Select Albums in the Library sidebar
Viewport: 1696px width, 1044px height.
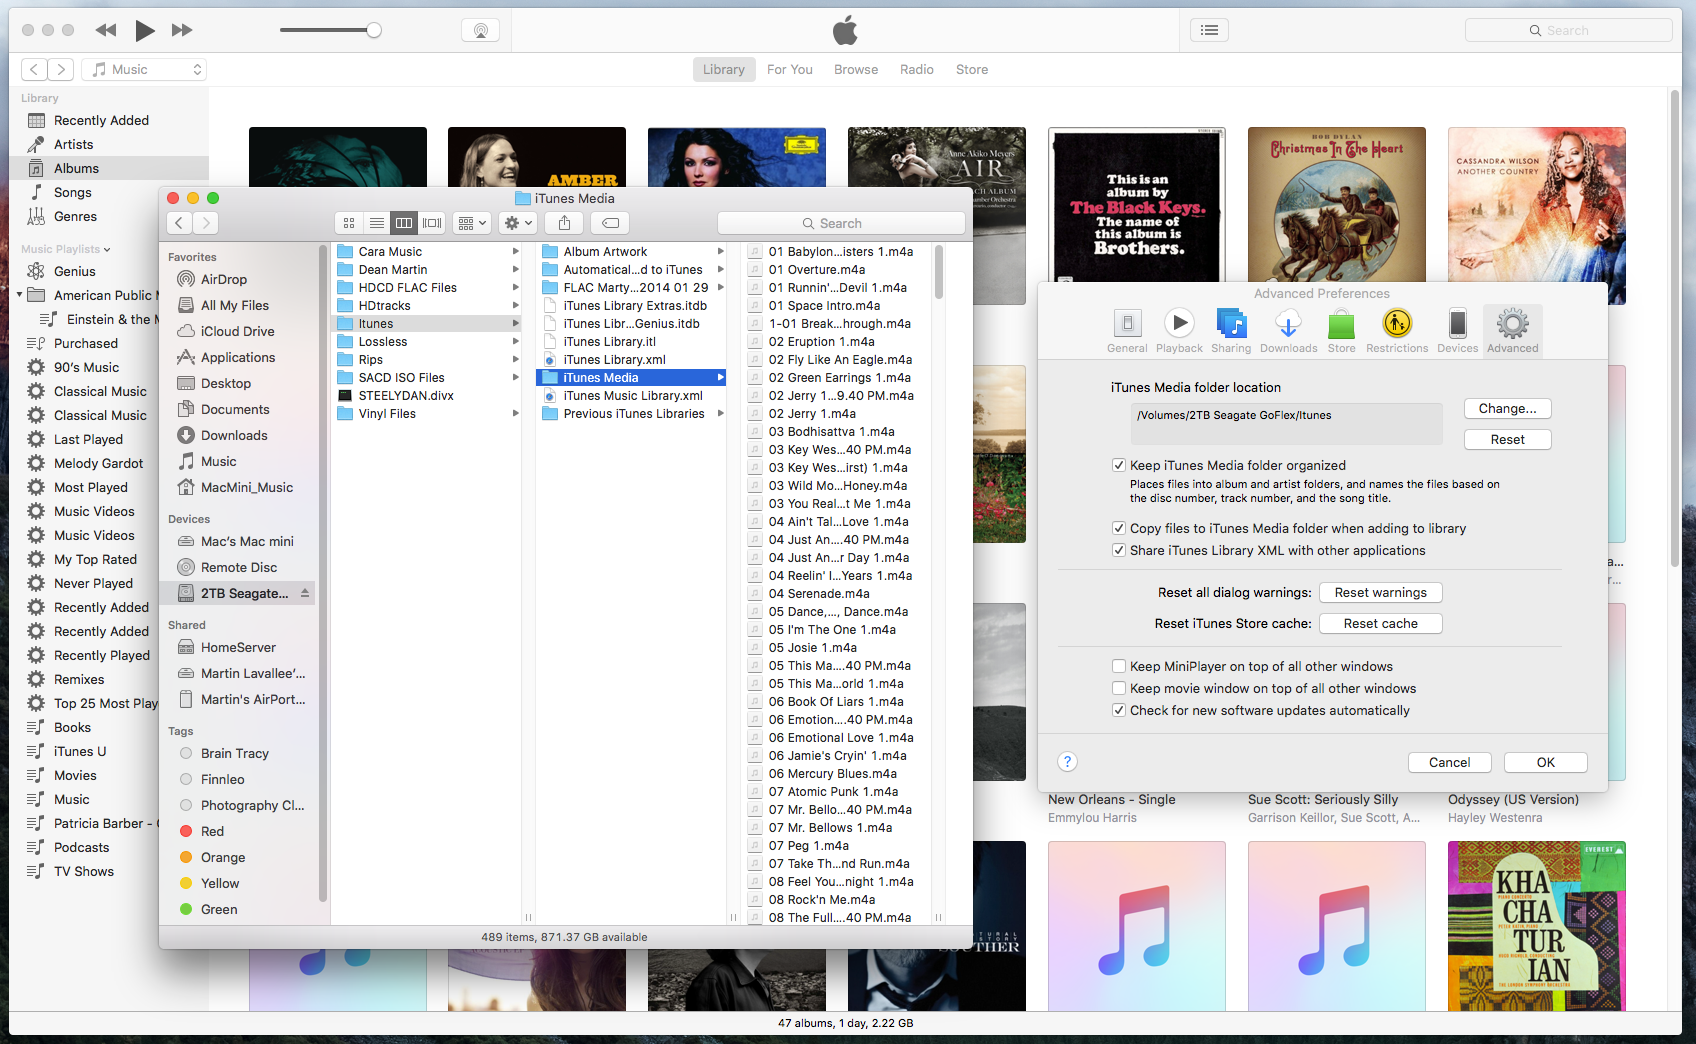click(x=109, y=168)
